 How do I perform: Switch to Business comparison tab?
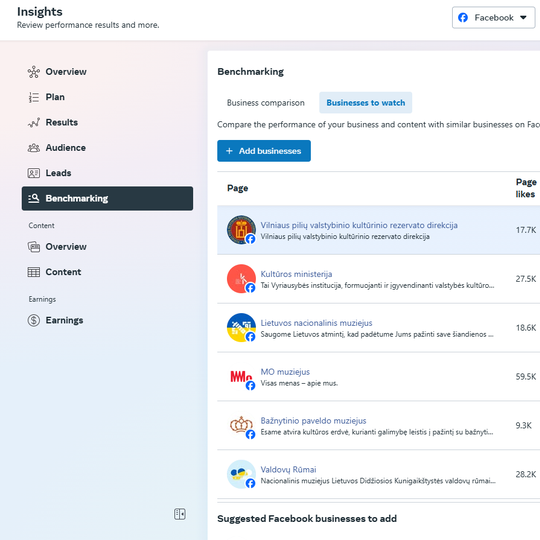pos(266,103)
